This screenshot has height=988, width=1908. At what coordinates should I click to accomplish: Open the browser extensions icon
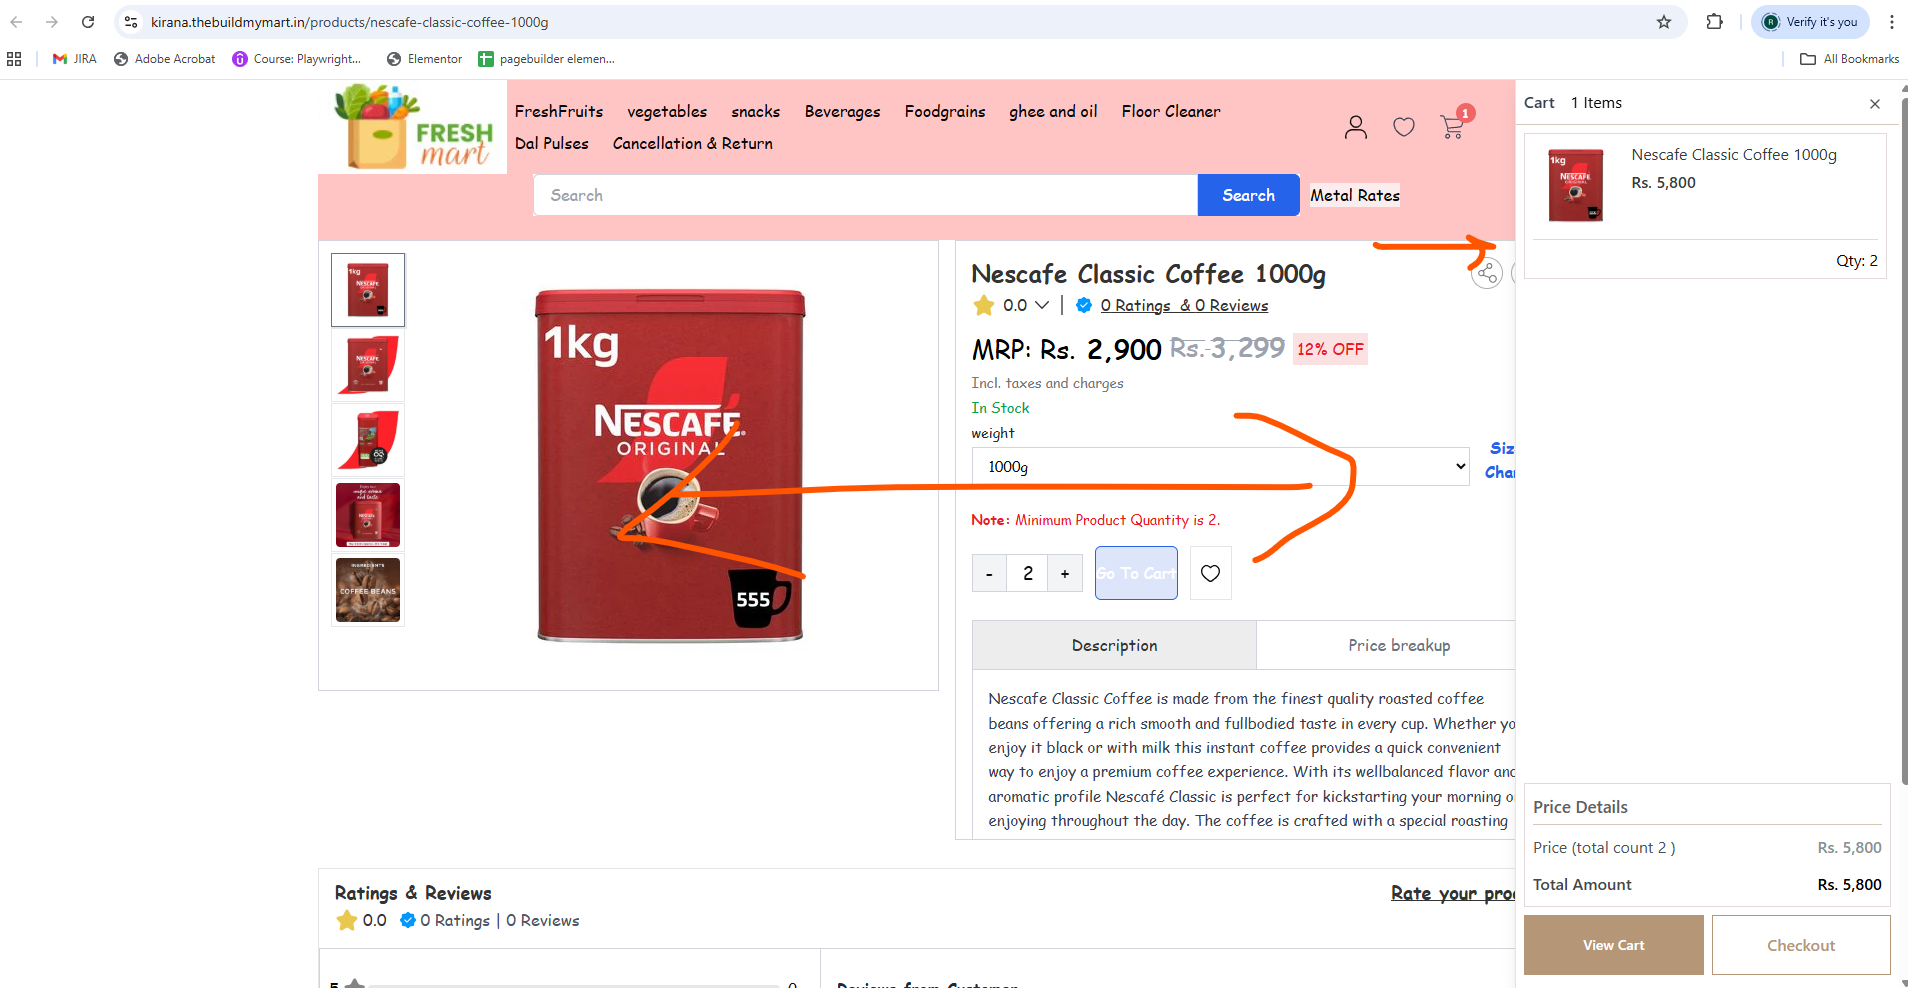point(1714,22)
